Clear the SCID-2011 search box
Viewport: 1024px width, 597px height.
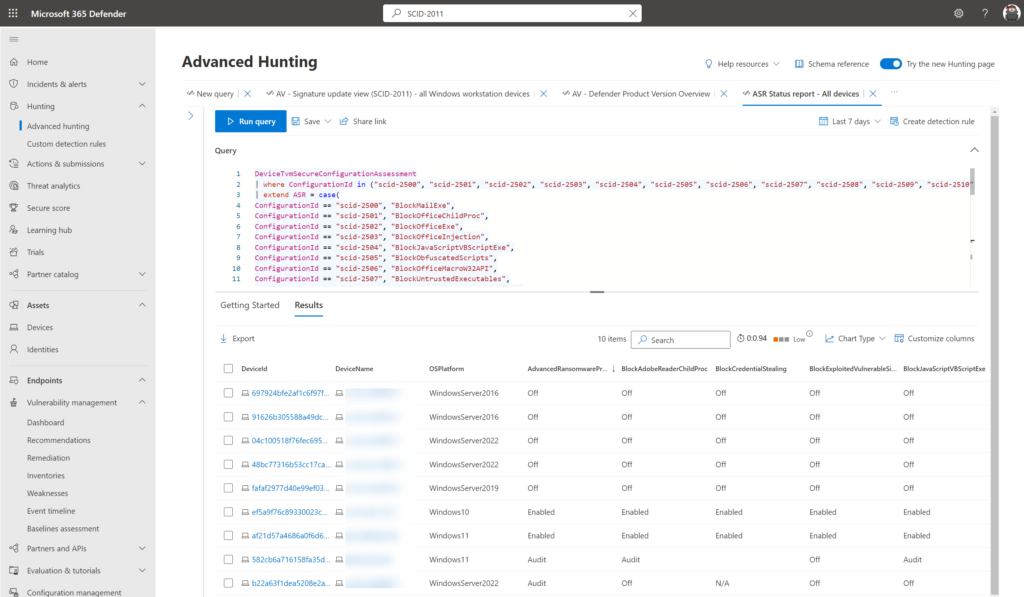632,13
